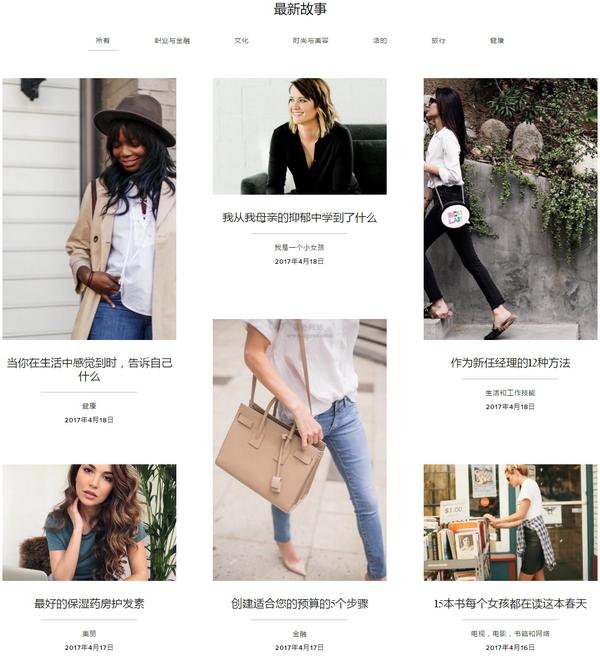Open the 健康 tab in navigation

pos(497,41)
